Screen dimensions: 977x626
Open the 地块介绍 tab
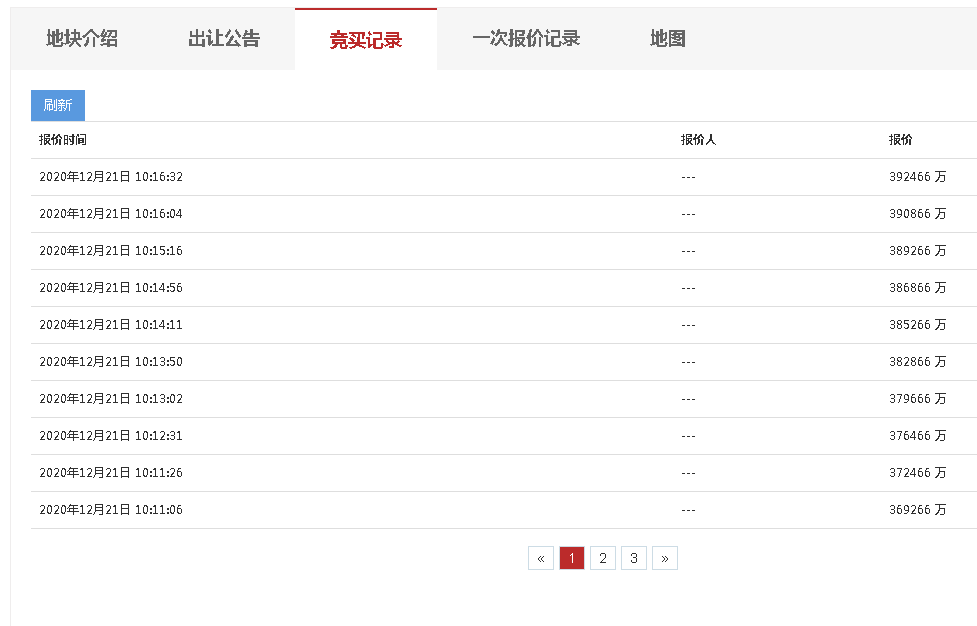(82, 39)
